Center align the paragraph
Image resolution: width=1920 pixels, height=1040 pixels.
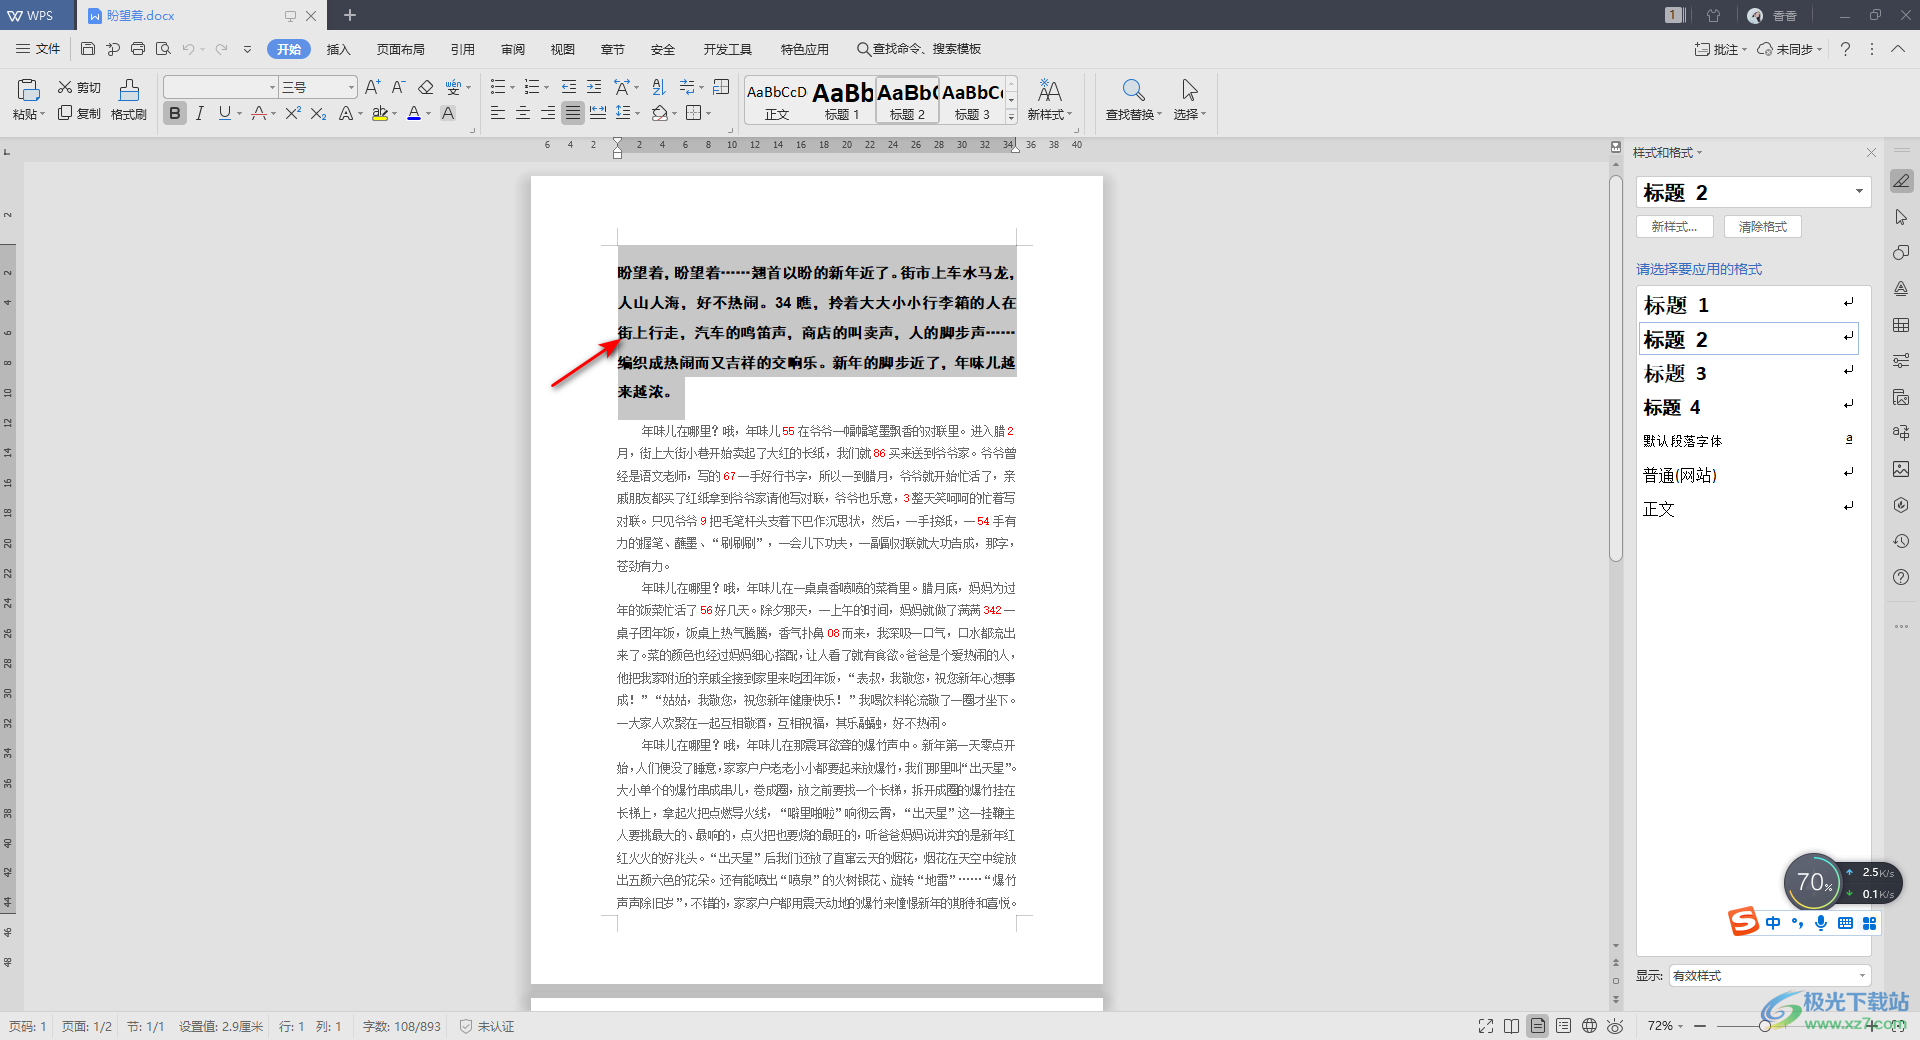(523, 113)
